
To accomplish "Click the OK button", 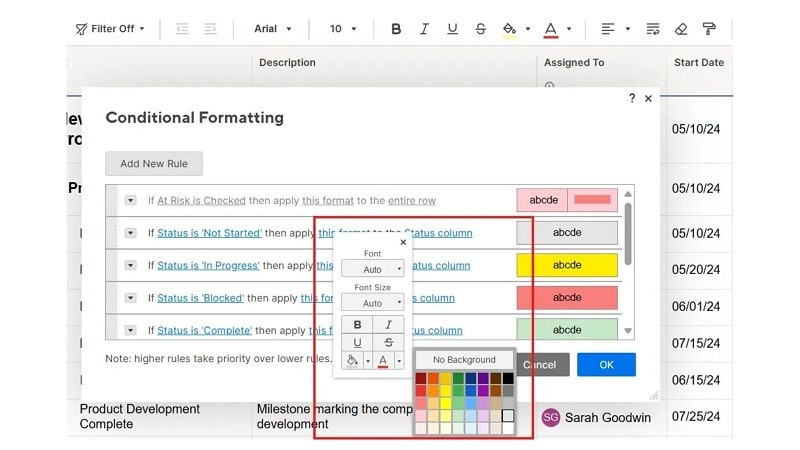I will tap(606, 365).
